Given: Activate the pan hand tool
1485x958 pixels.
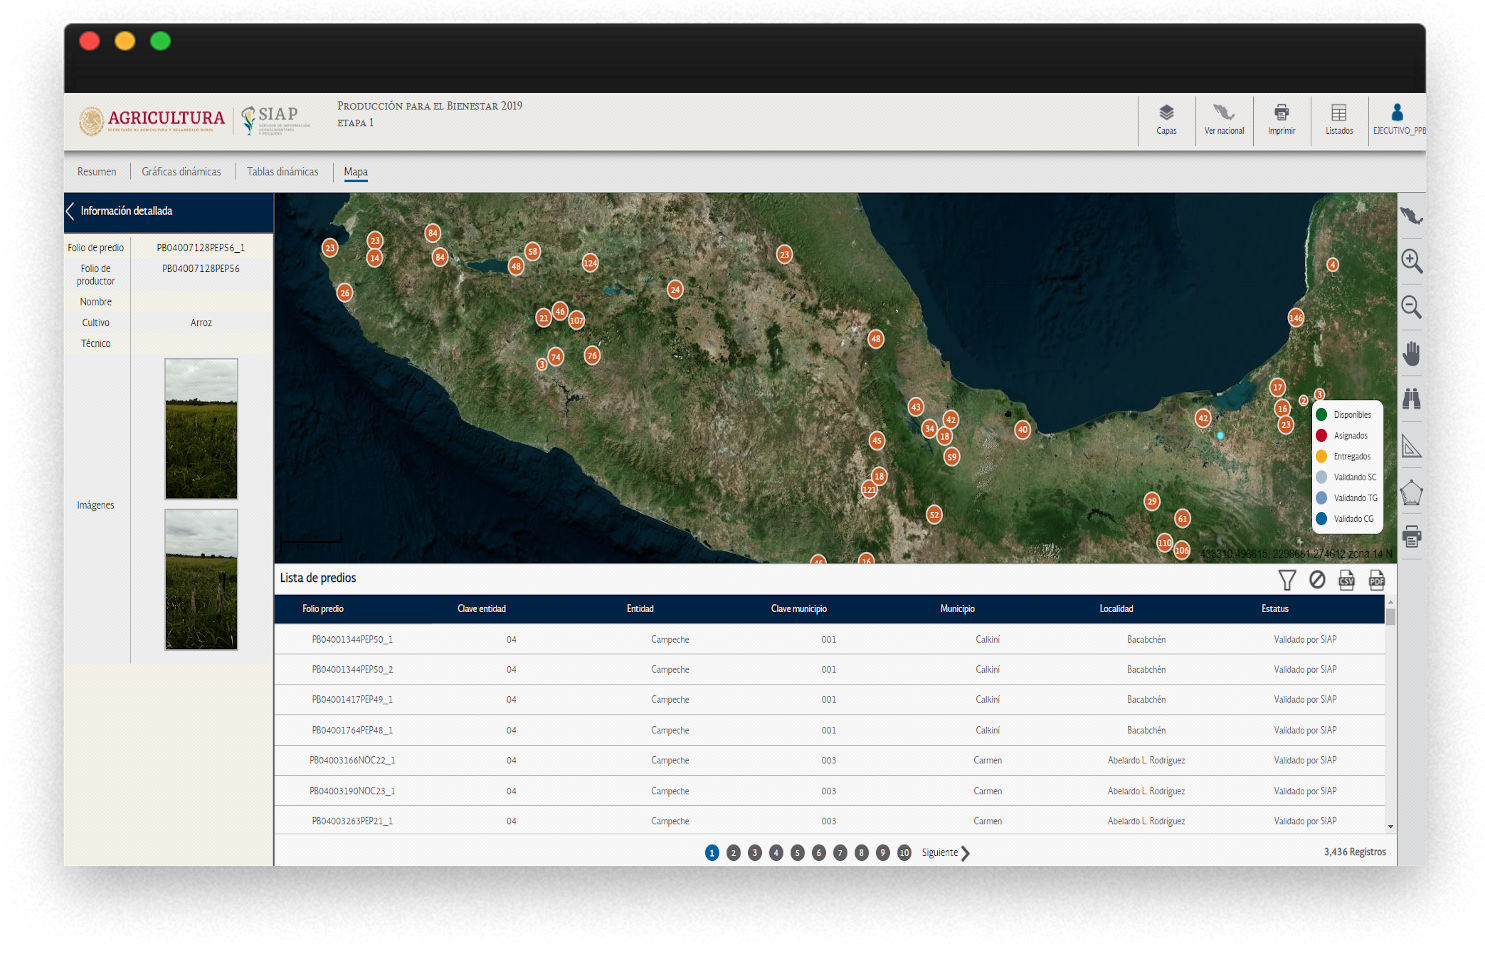Looking at the screenshot, I should point(1411,353).
